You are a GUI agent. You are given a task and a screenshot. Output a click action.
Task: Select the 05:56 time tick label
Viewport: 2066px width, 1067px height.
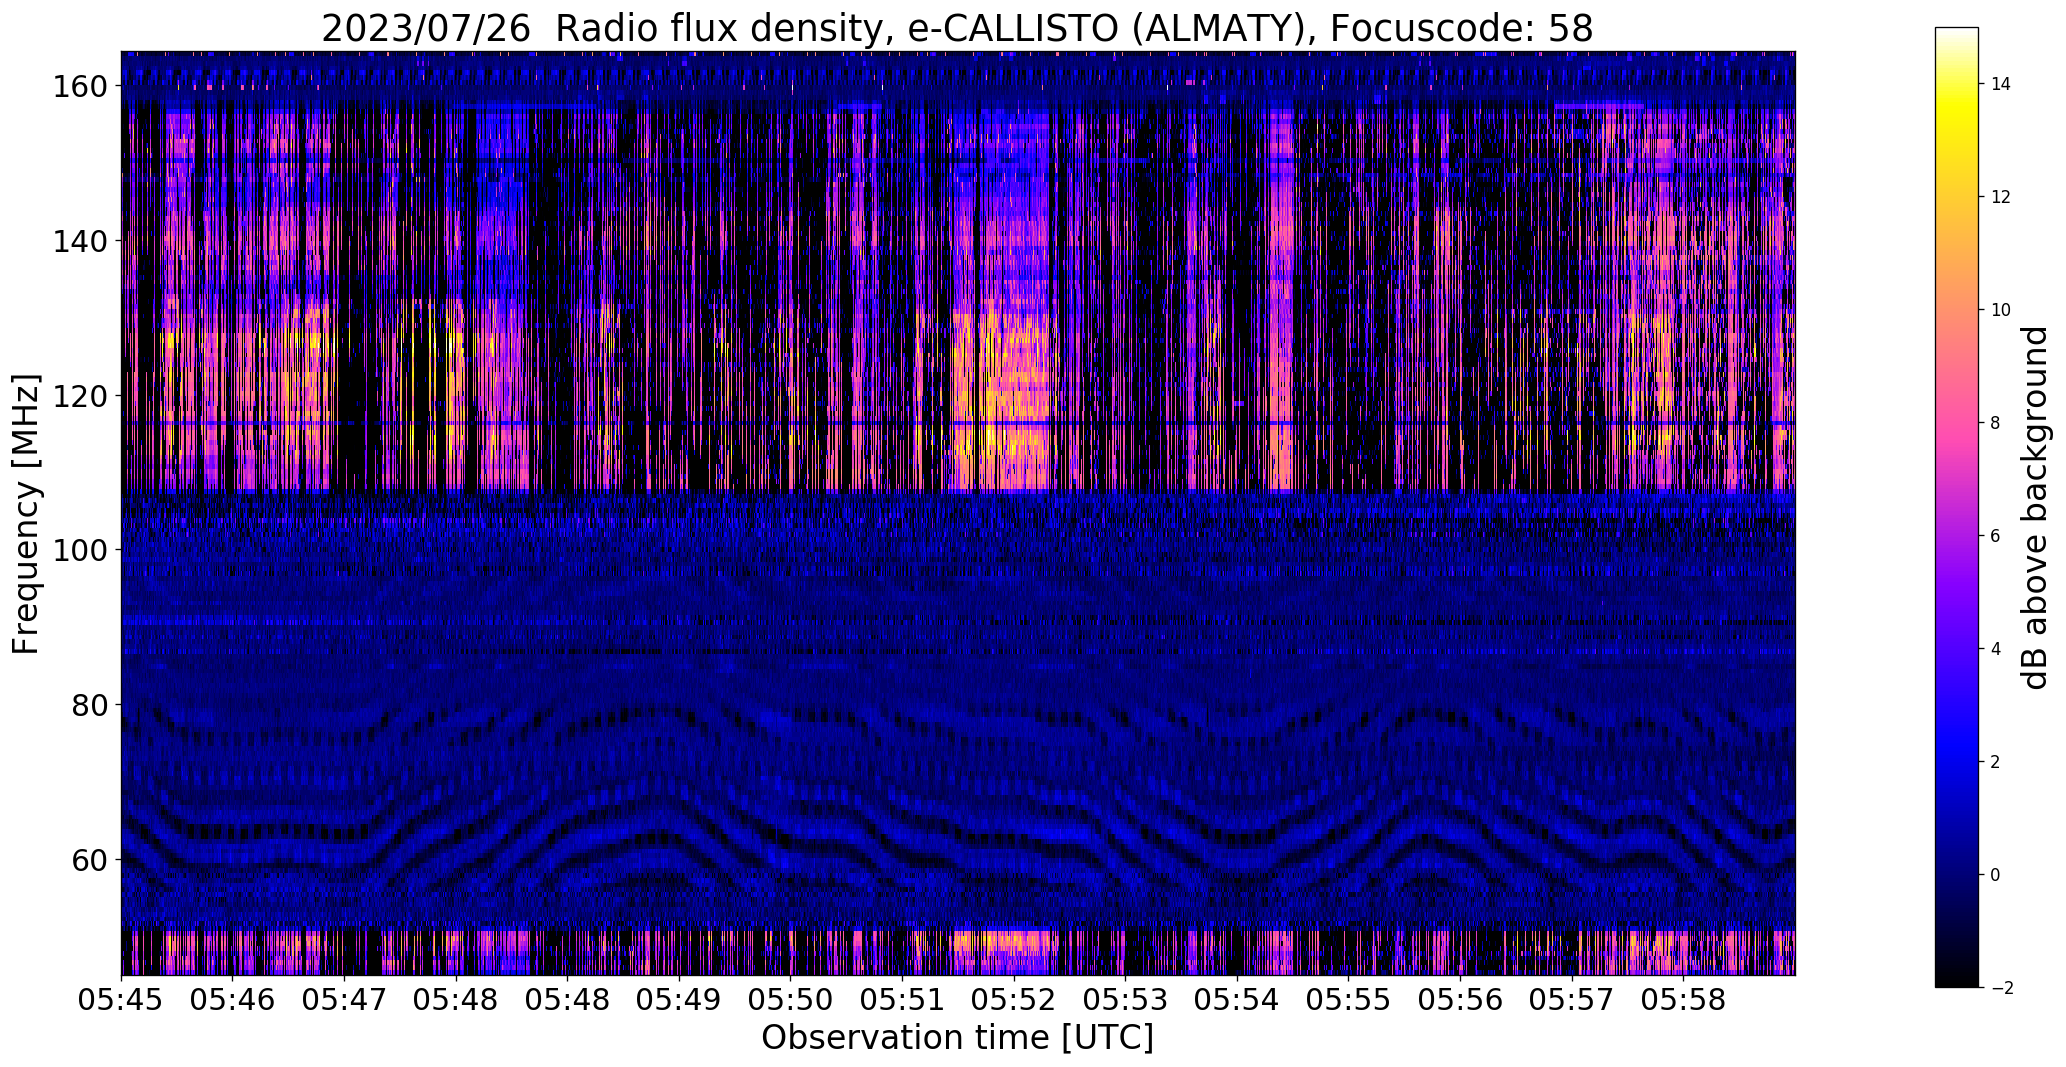point(1460,999)
